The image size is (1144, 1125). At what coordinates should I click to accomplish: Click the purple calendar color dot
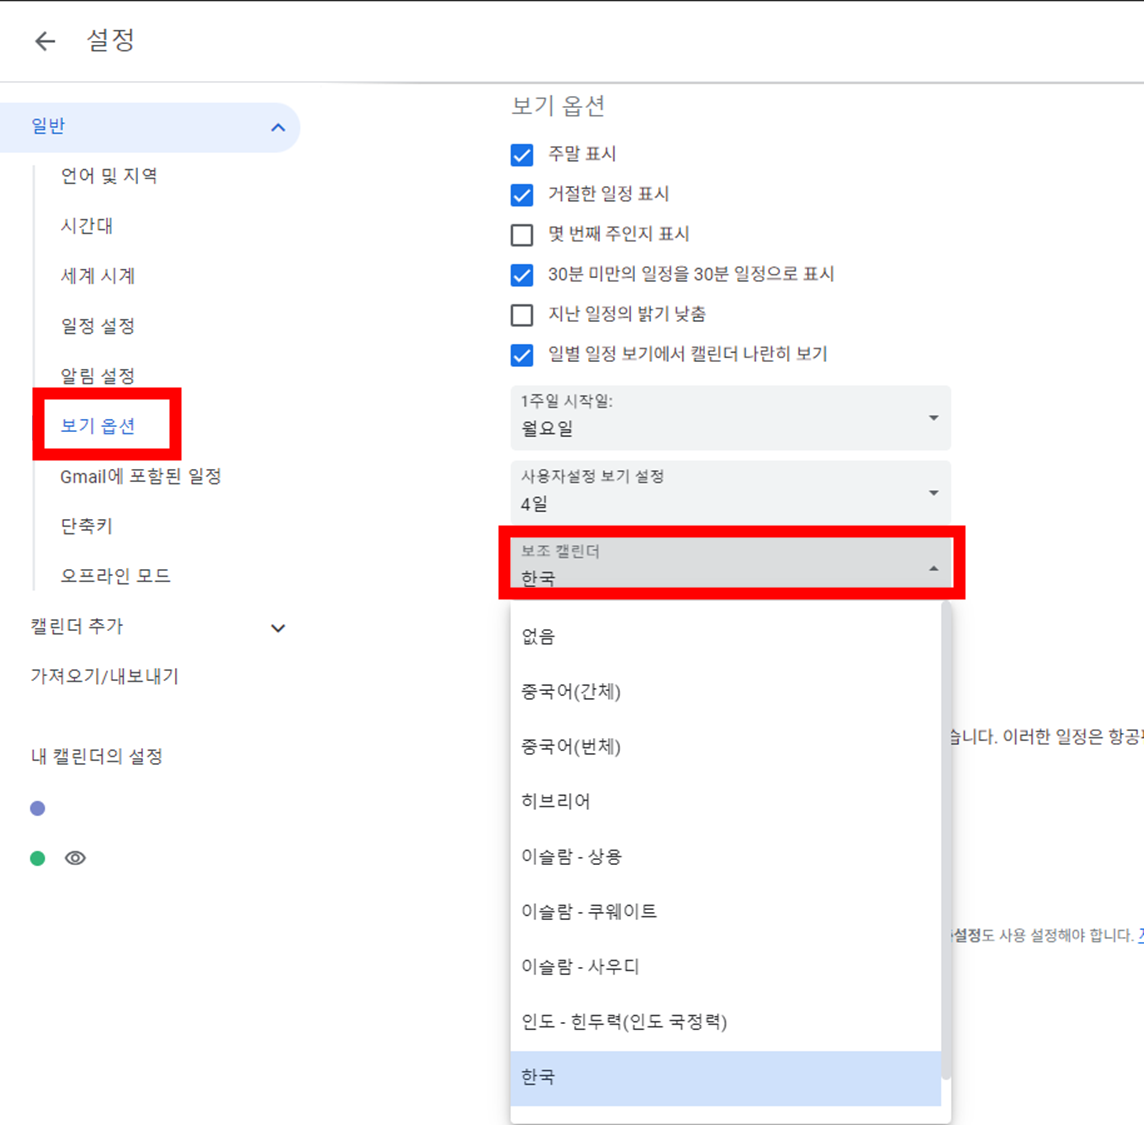click(38, 808)
